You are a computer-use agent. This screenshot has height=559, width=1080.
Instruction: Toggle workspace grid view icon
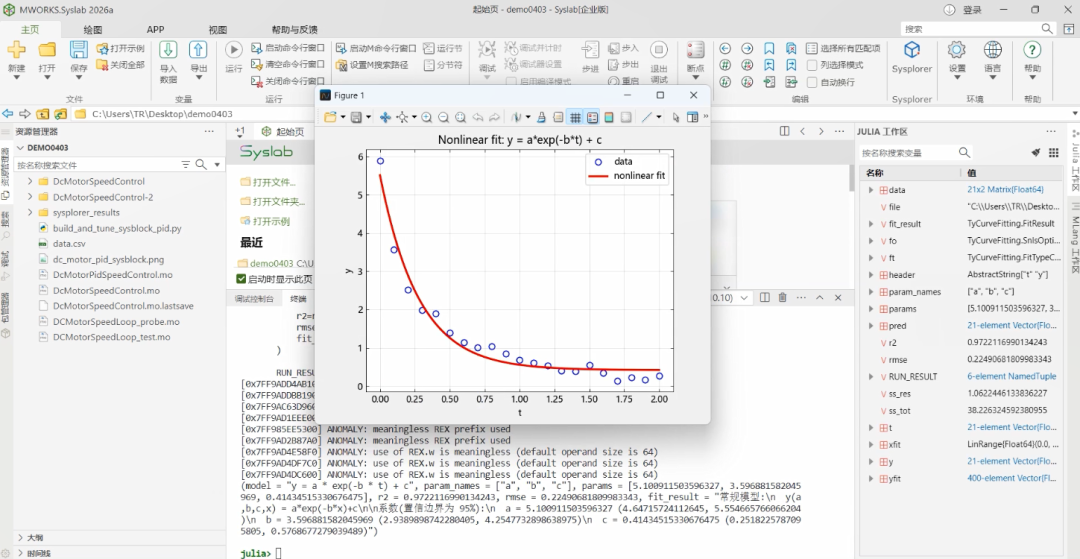tap(1053, 153)
